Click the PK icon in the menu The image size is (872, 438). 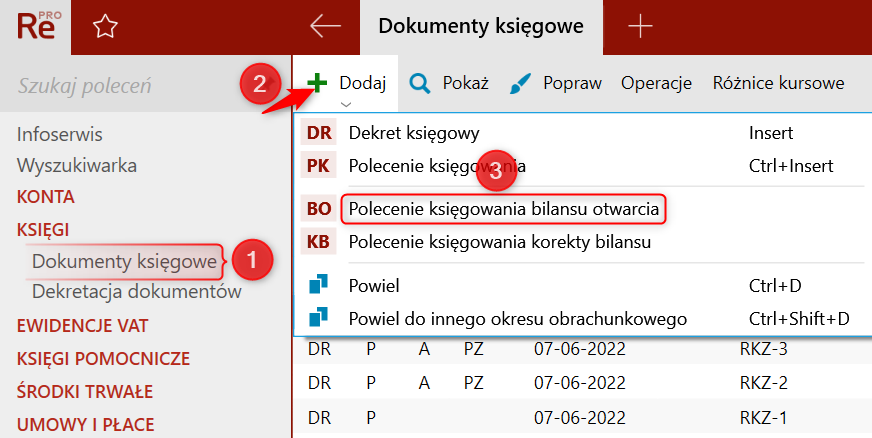coord(318,166)
